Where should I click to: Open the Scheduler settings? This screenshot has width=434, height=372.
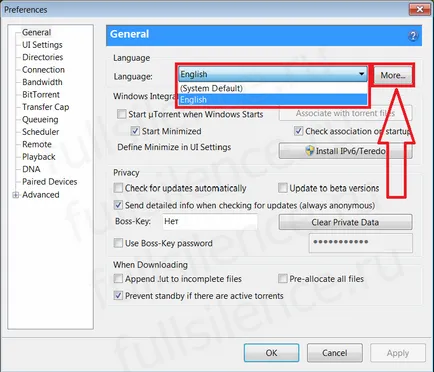pyautogui.click(x=40, y=132)
